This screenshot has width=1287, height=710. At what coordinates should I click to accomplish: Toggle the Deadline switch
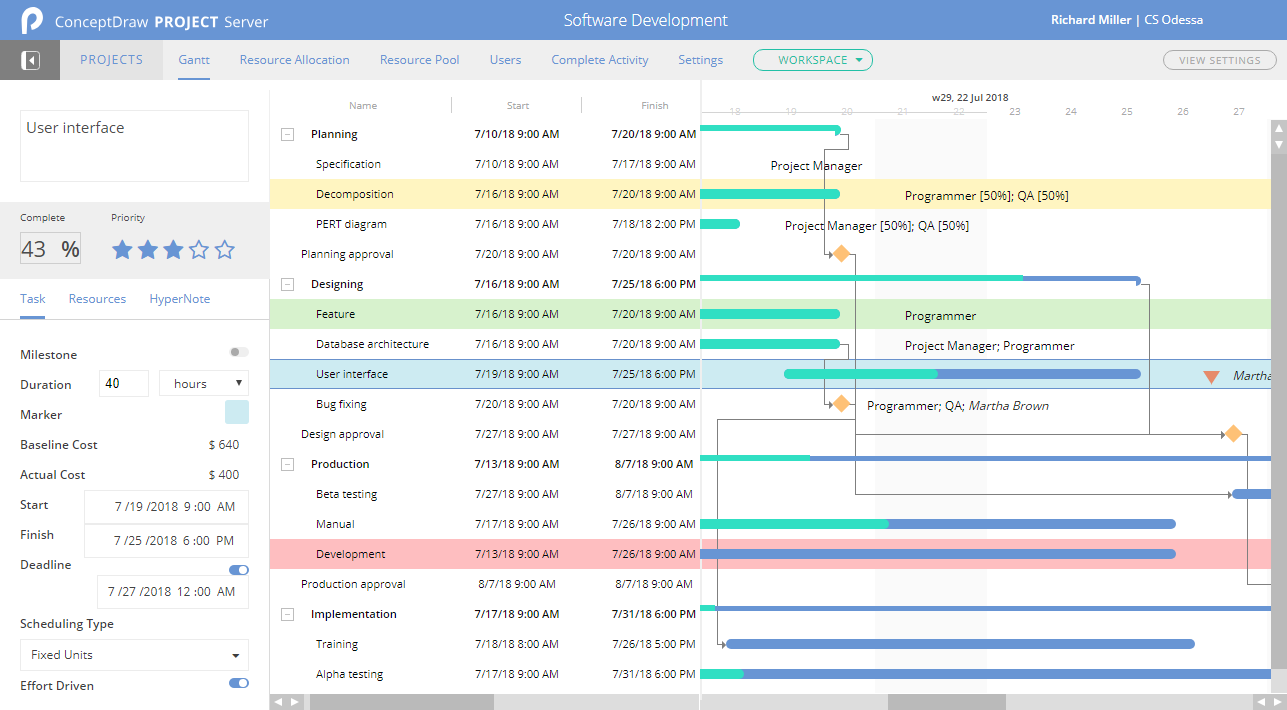pos(239,570)
